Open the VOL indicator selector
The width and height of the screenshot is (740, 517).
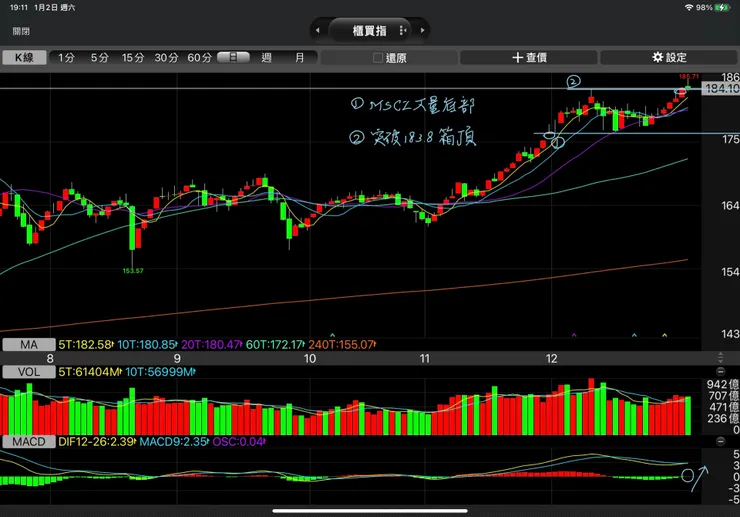pyautogui.click(x=29, y=372)
